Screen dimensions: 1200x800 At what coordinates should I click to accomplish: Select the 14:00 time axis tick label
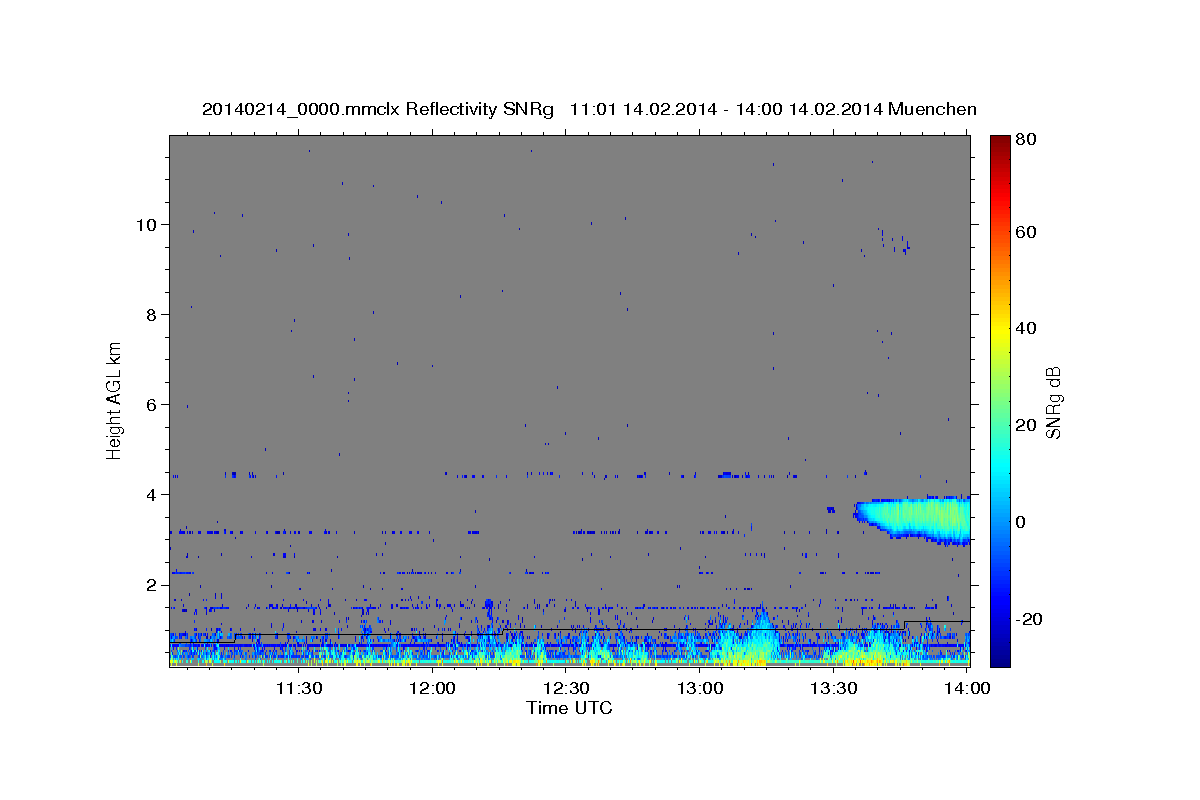pos(968,689)
